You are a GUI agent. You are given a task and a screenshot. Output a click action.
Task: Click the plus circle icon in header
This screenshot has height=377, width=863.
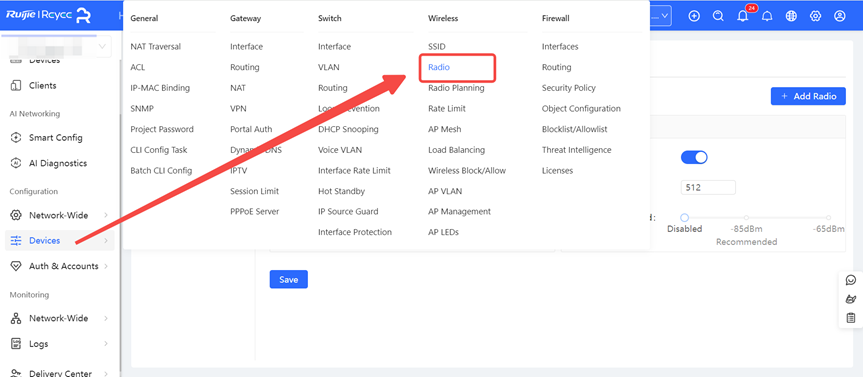pyautogui.click(x=694, y=16)
